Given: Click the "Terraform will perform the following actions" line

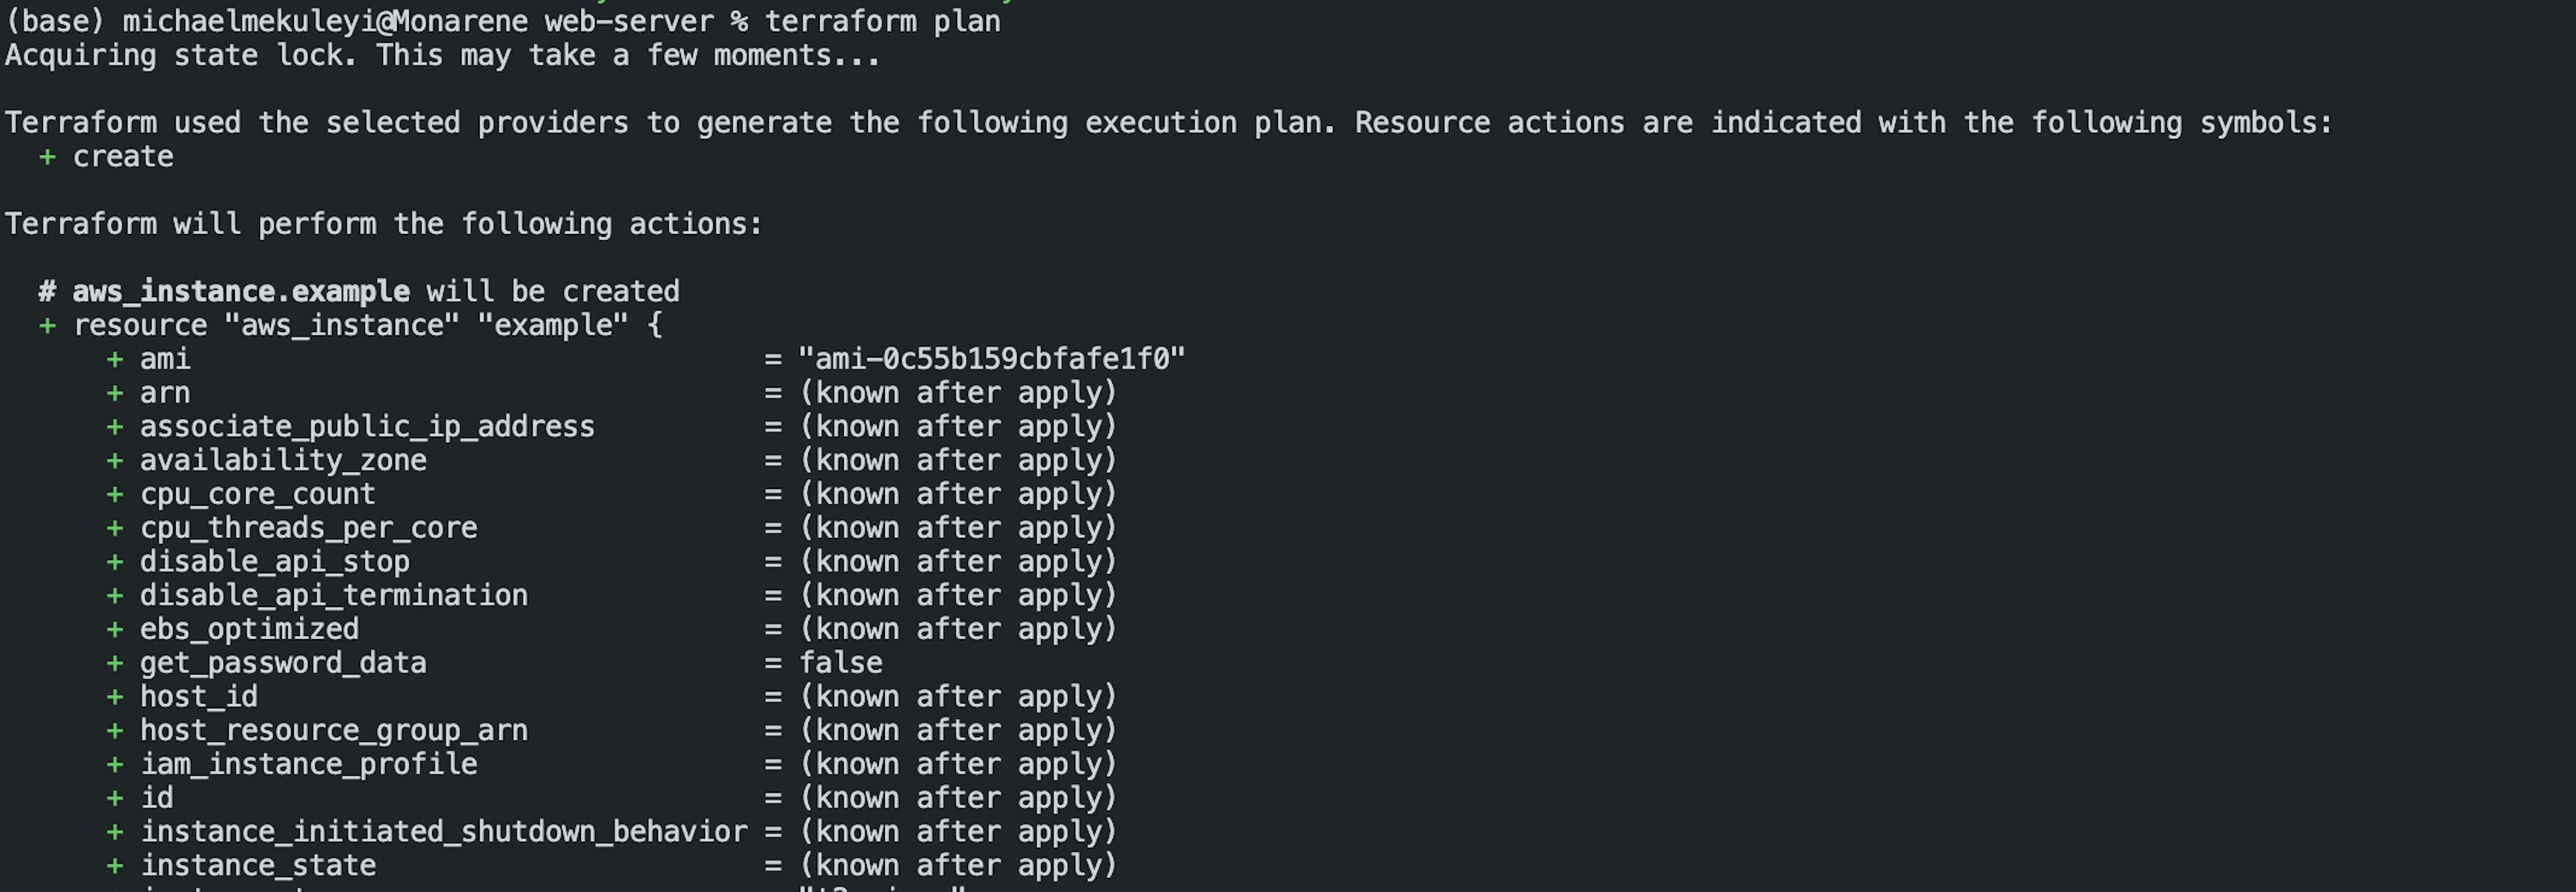Looking at the screenshot, I should pos(384,224).
